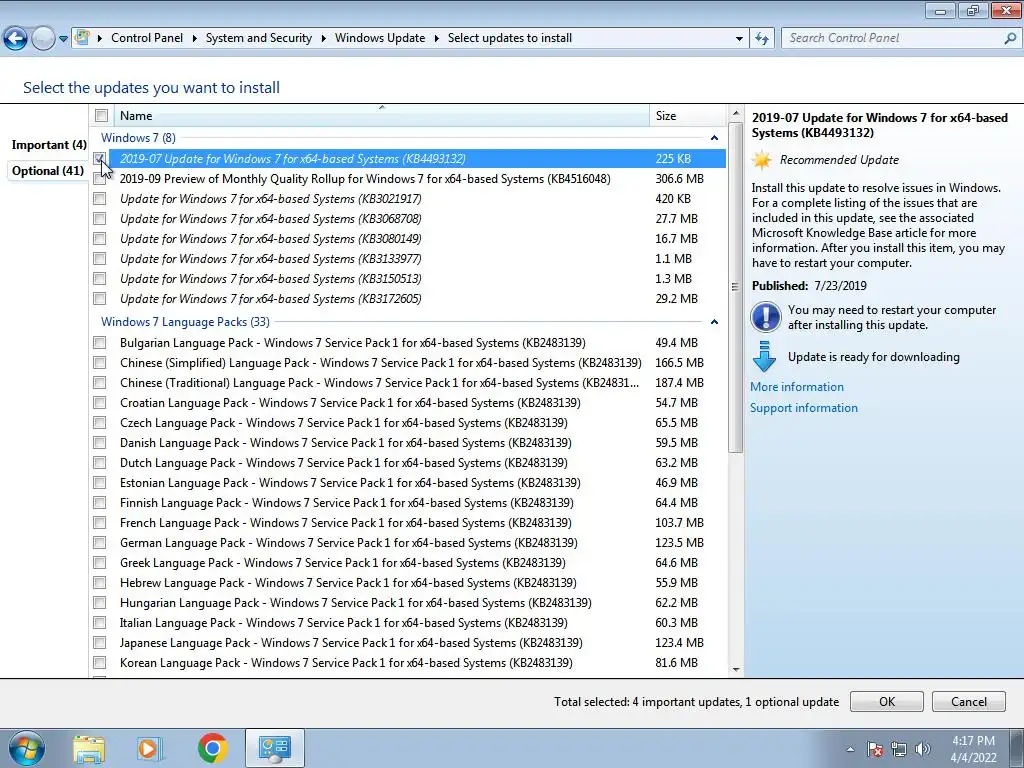Open the recent pages dropdown arrow
The height and width of the screenshot is (768, 1024).
click(x=63, y=39)
